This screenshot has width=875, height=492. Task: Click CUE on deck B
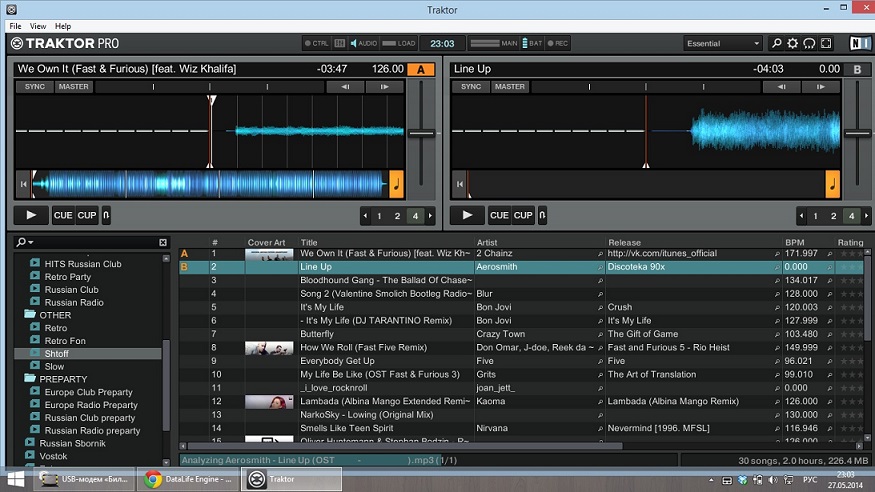point(499,215)
